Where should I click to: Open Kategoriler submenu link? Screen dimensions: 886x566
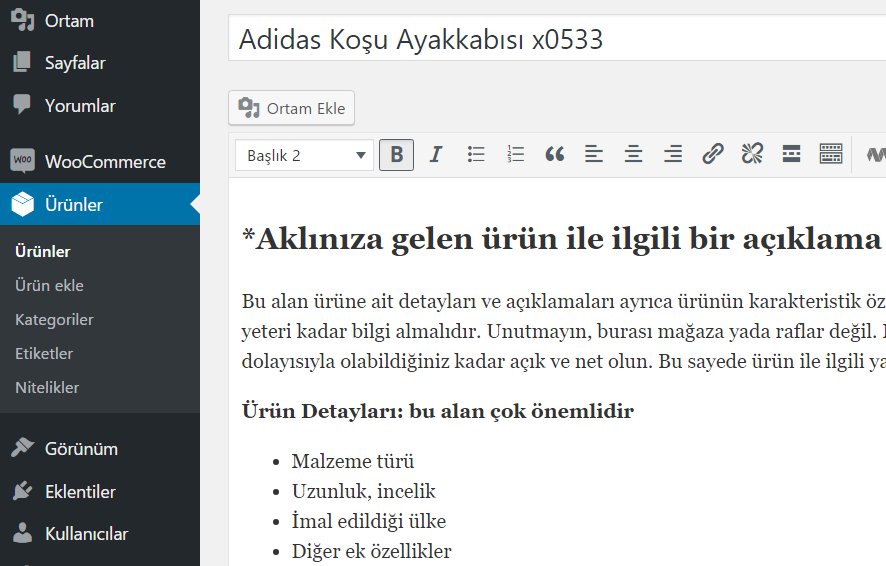point(54,320)
